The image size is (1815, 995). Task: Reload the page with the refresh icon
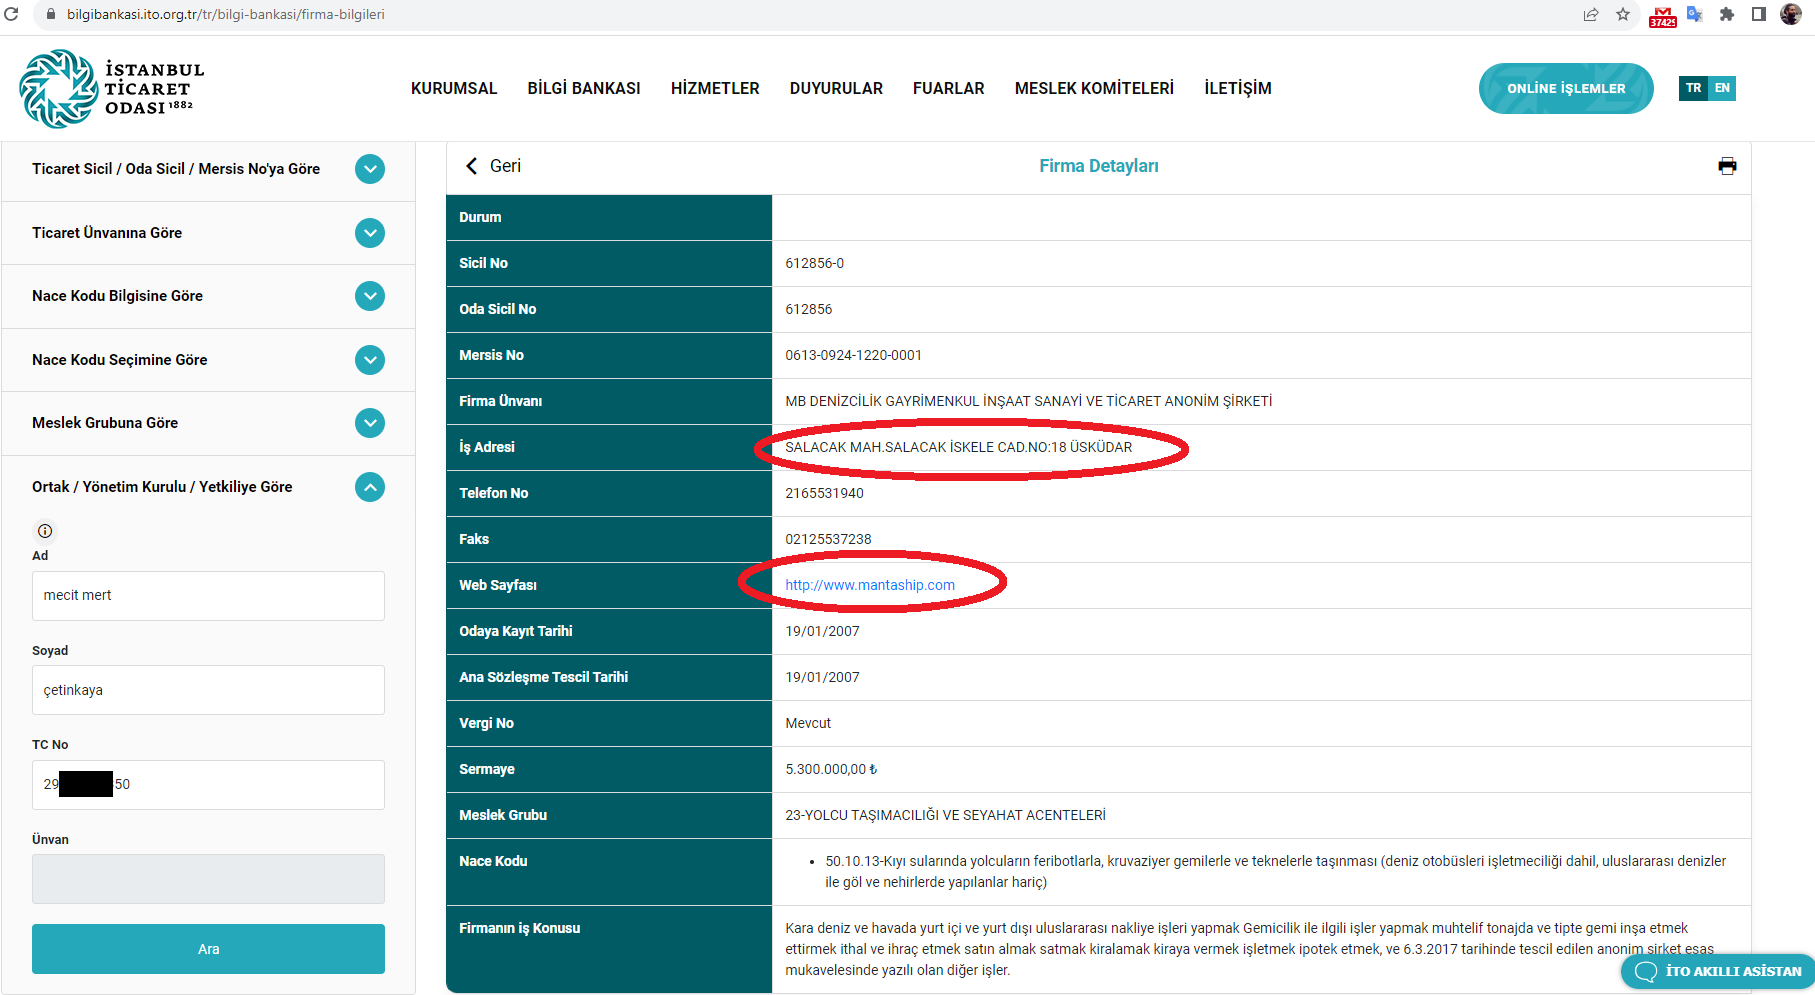pyautogui.click(x=11, y=14)
